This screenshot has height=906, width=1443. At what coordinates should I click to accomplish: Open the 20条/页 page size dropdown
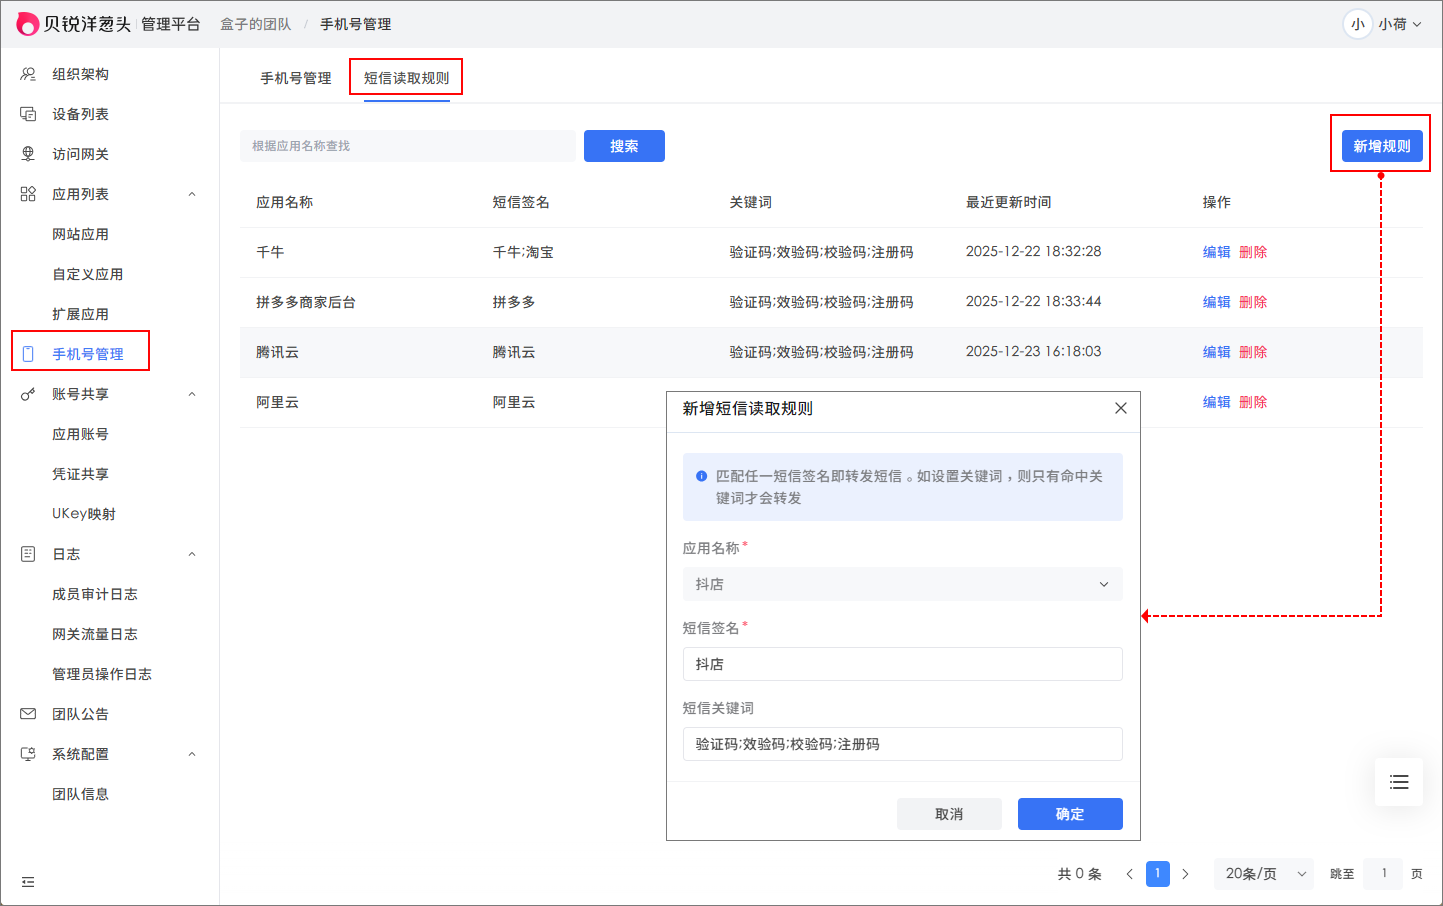[1264, 874]
